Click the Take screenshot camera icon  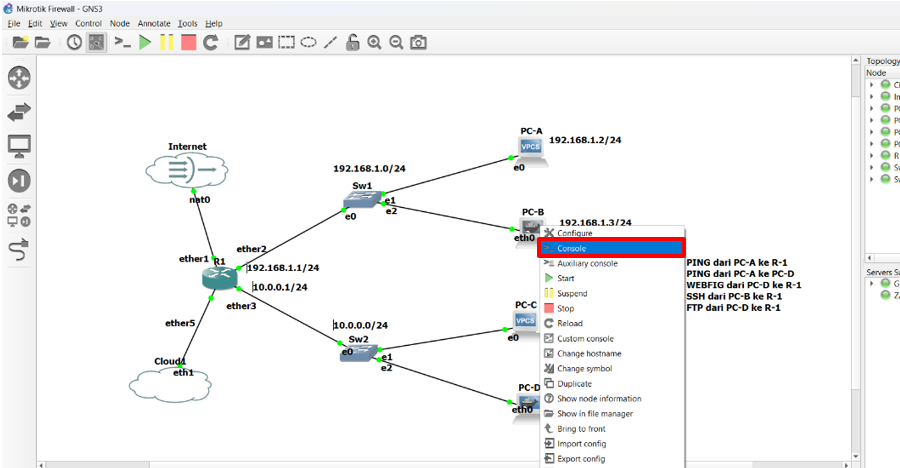point(418,42)
